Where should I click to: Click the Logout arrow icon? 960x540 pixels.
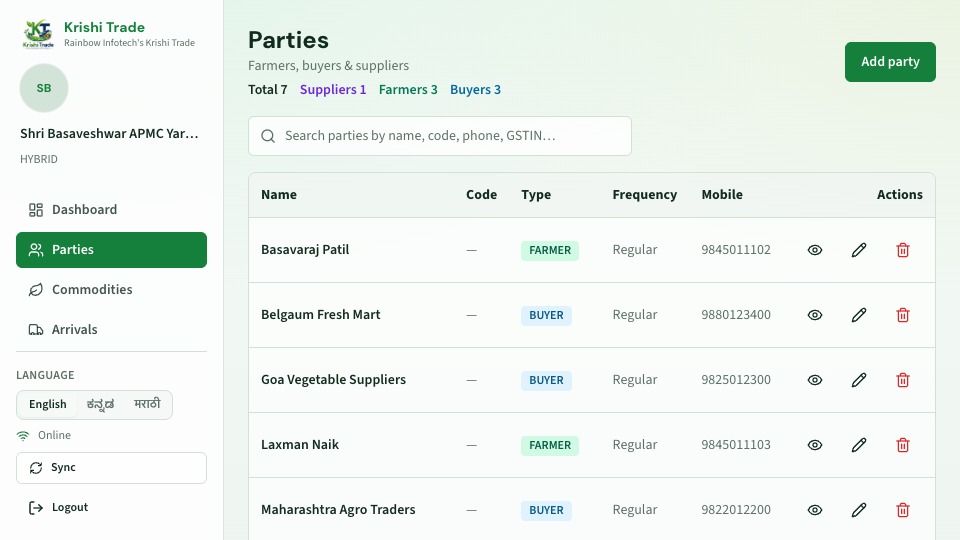tap(36, 508)
